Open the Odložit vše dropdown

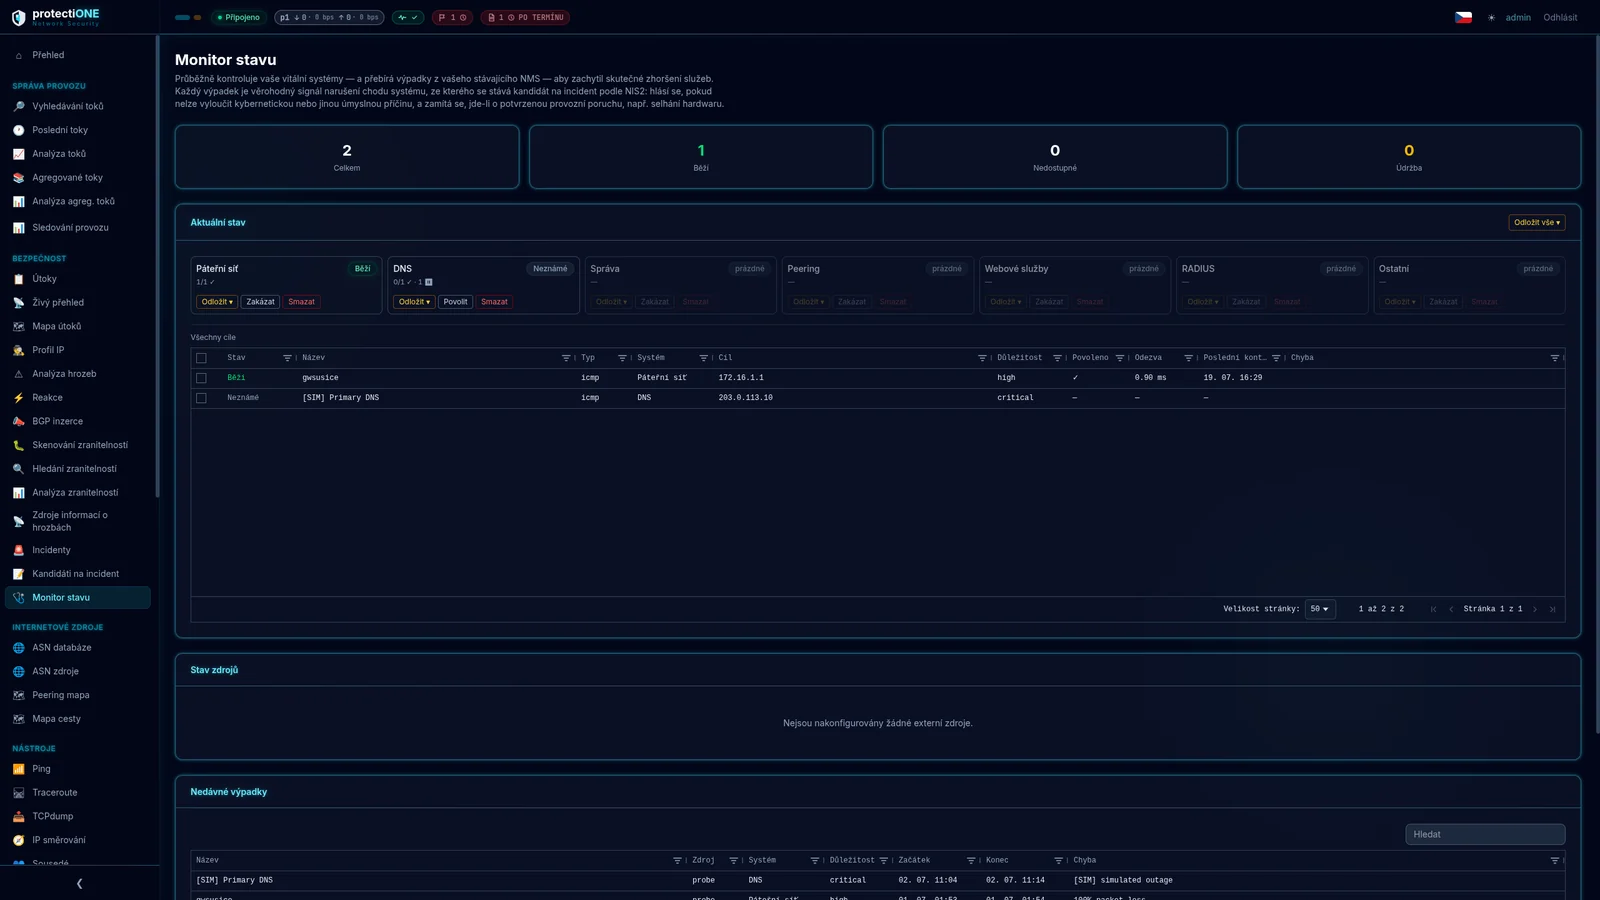(x=1536, y=223)
